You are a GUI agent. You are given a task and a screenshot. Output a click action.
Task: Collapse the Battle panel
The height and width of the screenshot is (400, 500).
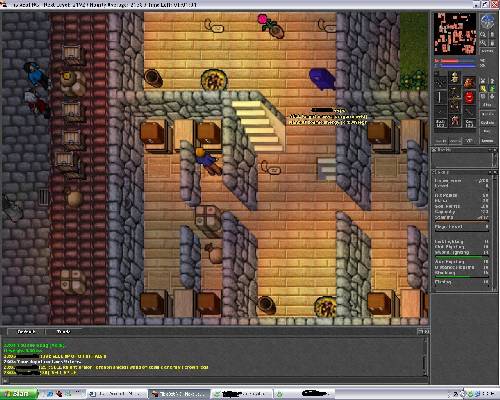[490, 150]
